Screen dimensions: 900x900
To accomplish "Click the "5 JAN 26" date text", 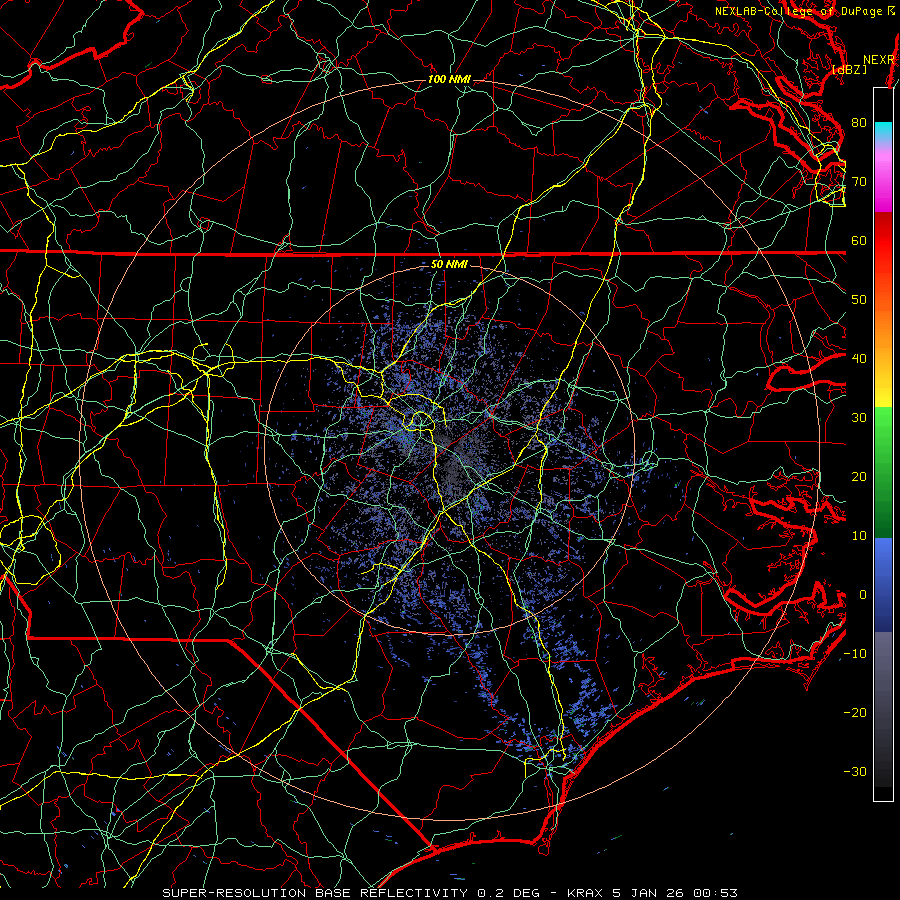I will pos(648,893).
